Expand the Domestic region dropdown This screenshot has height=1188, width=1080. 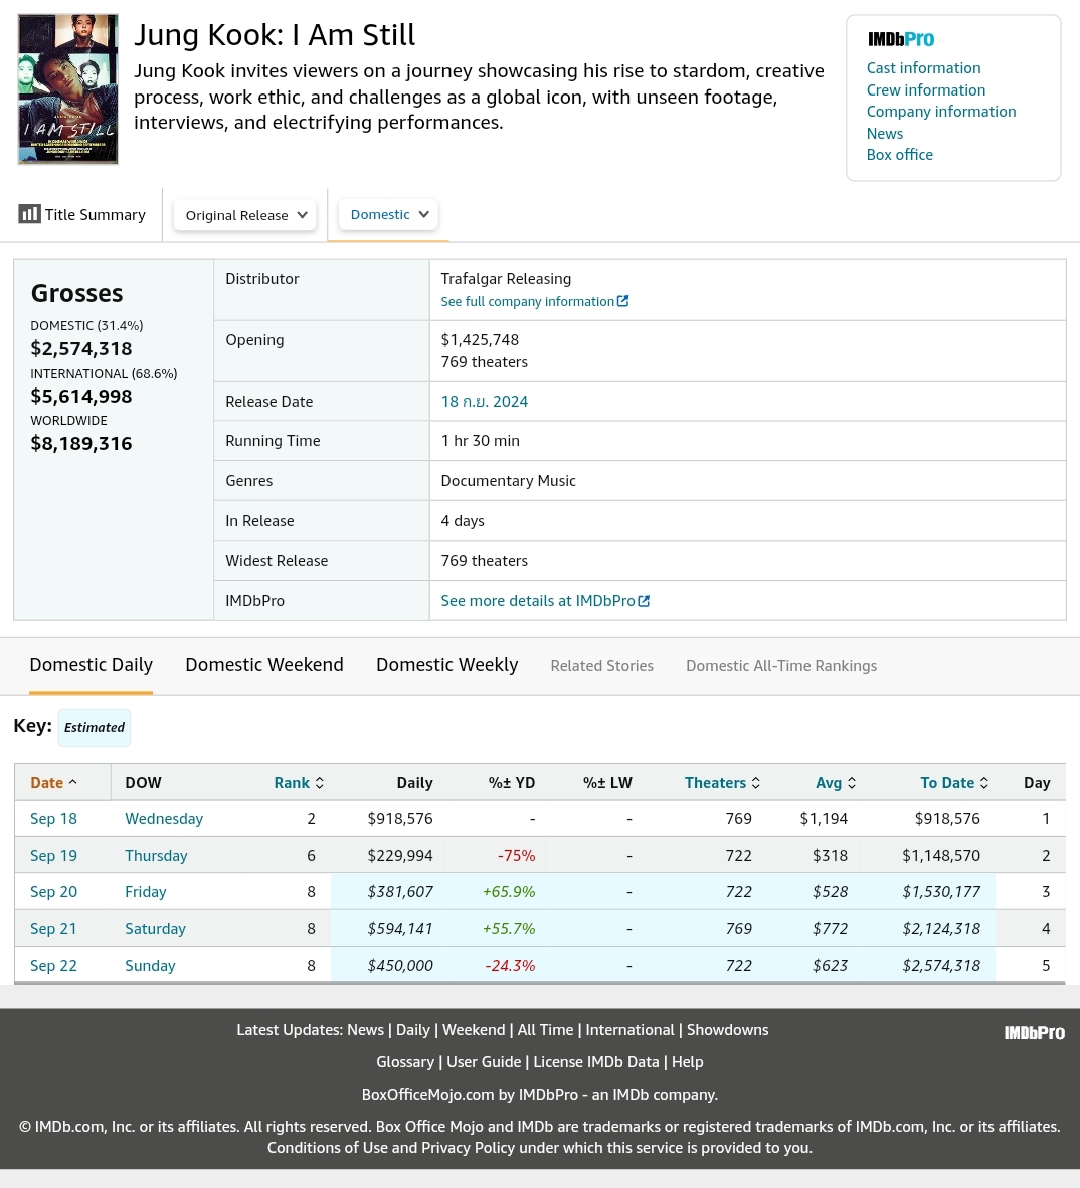click(388, 214)
